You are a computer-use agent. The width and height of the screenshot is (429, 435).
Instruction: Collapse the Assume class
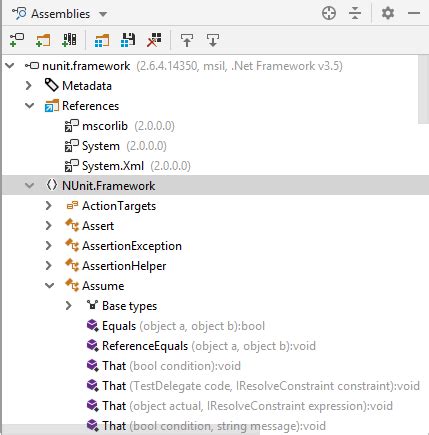coord(50,286)
